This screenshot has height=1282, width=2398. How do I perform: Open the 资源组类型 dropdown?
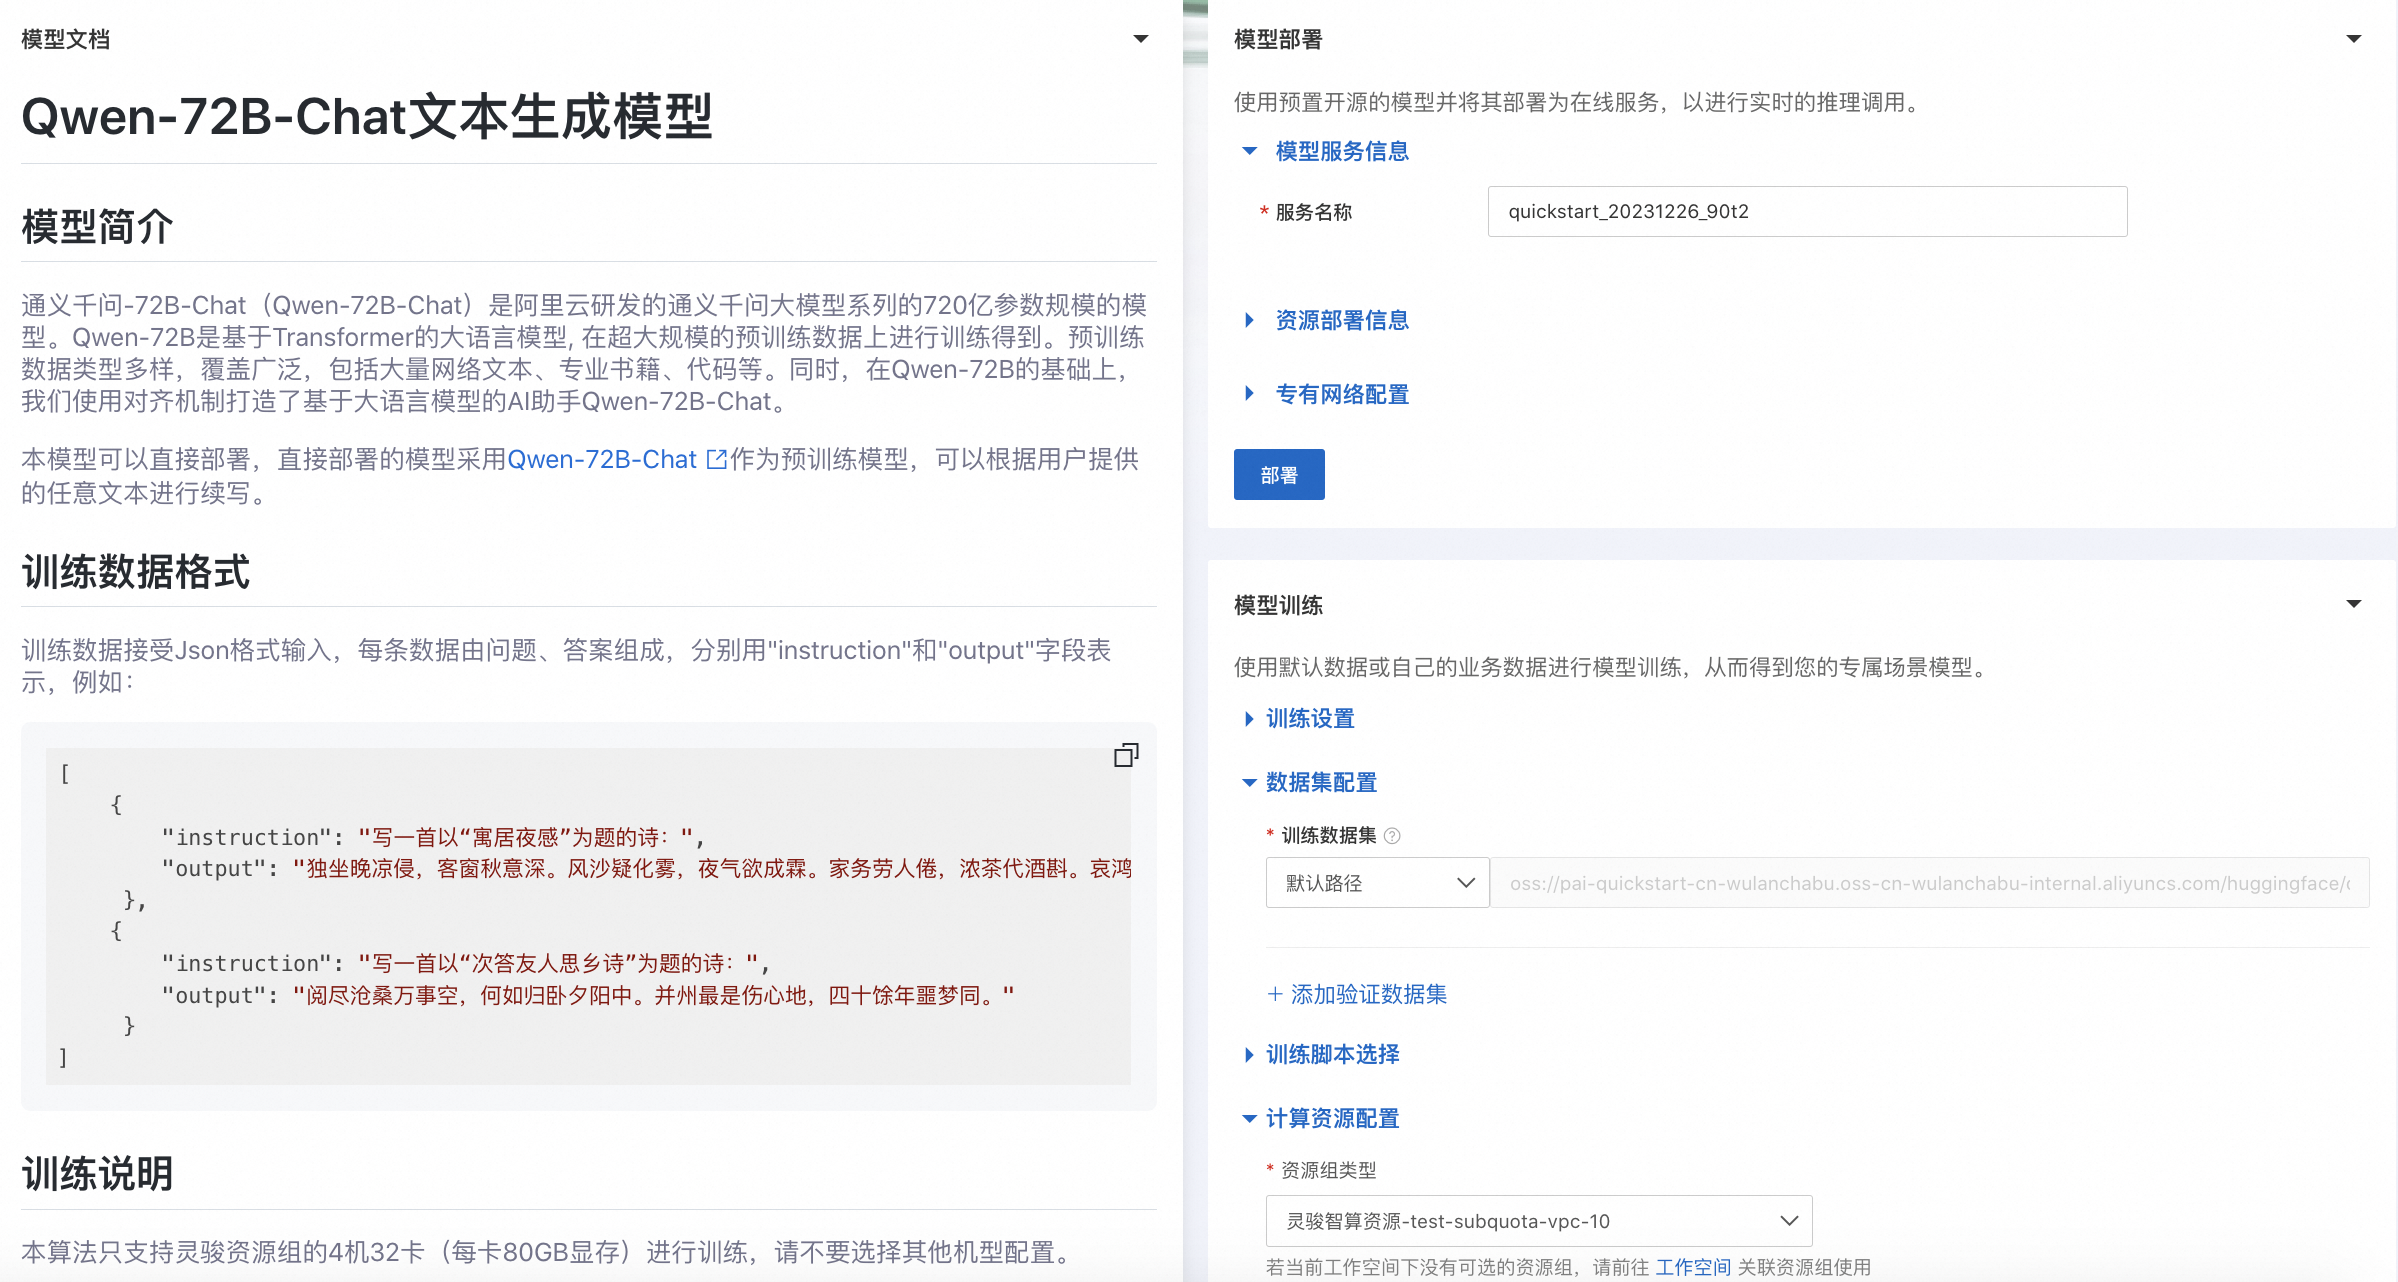1538,1221
